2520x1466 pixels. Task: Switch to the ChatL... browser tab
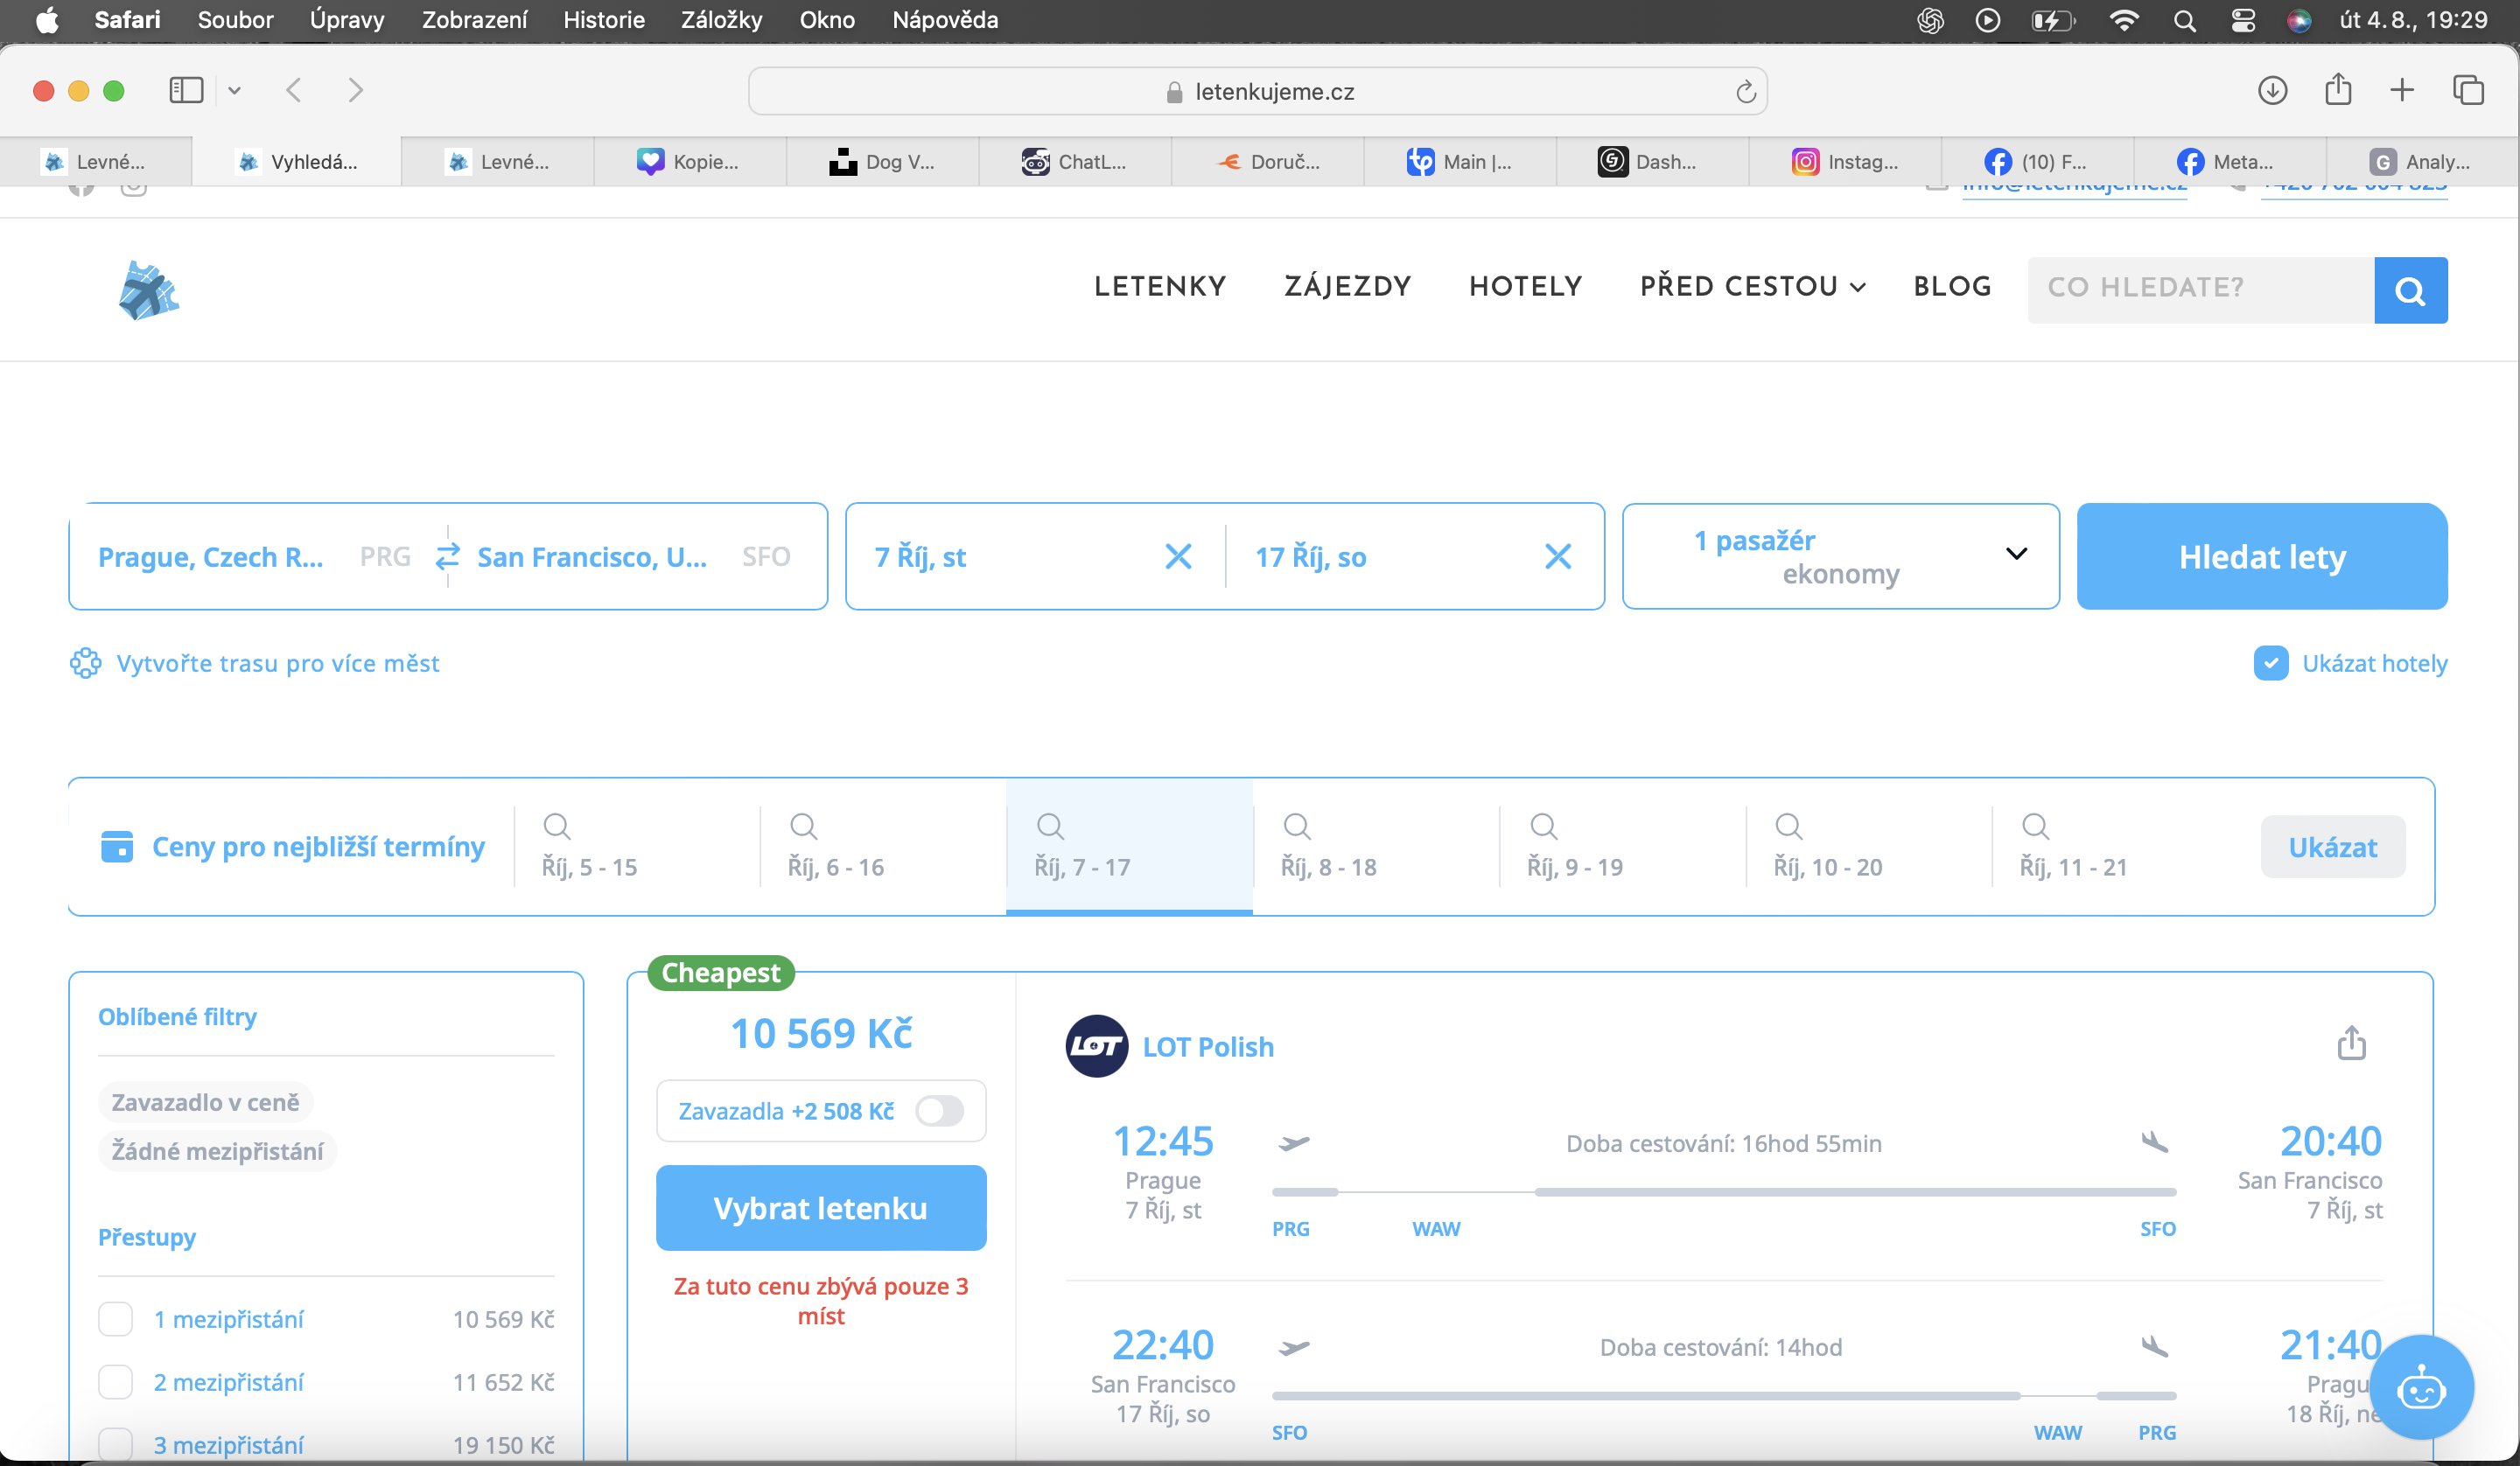1074,161
